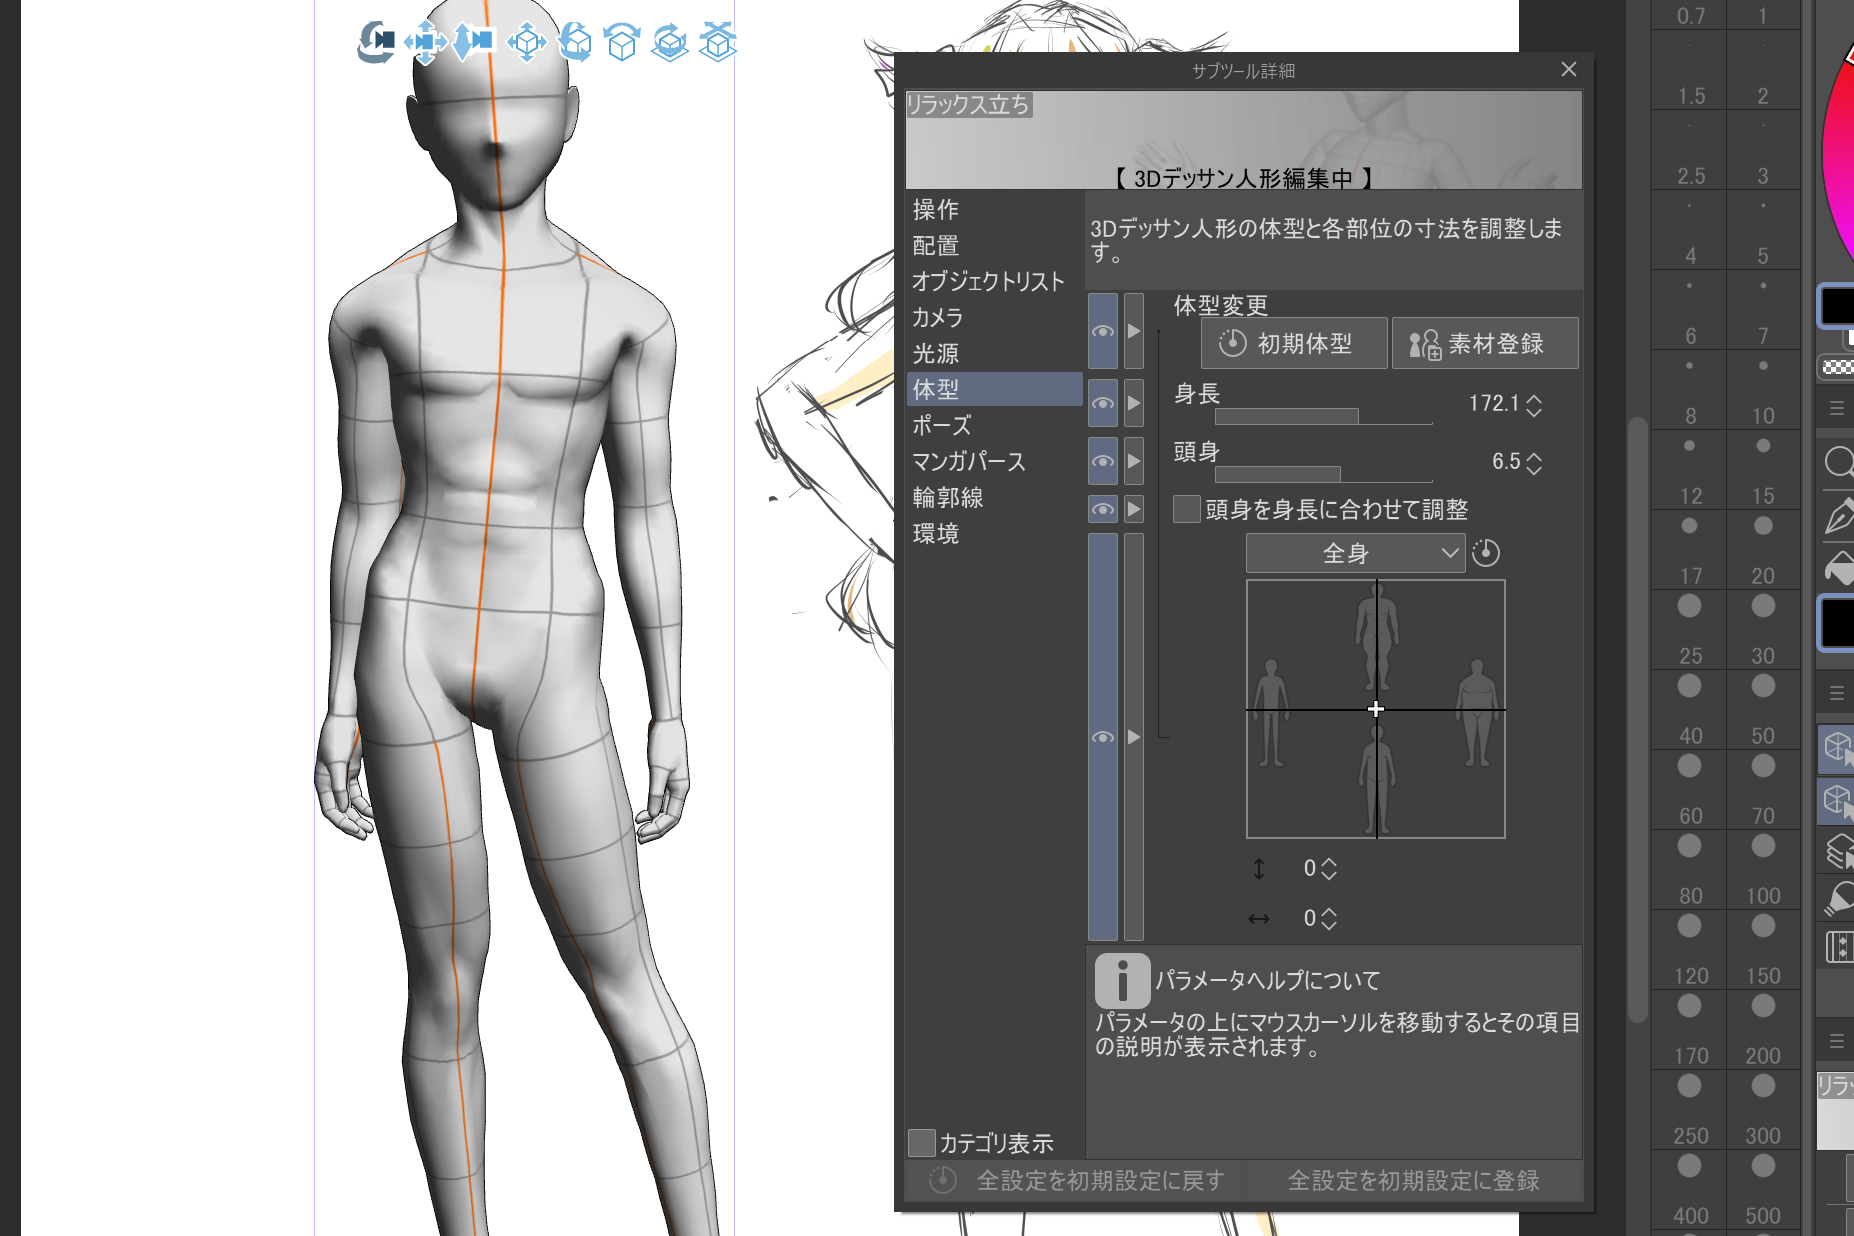Open the 全身 dropdown menu
The height and width of the screenshot is (1236, 1854).
(x=1355, y=552)
